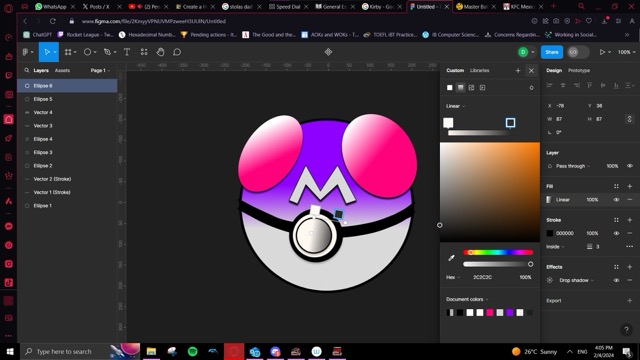The height and width of the screenshot is (360, 640).
Task: Open Spotify from the taskbar
Action: [x=193, y=351]
